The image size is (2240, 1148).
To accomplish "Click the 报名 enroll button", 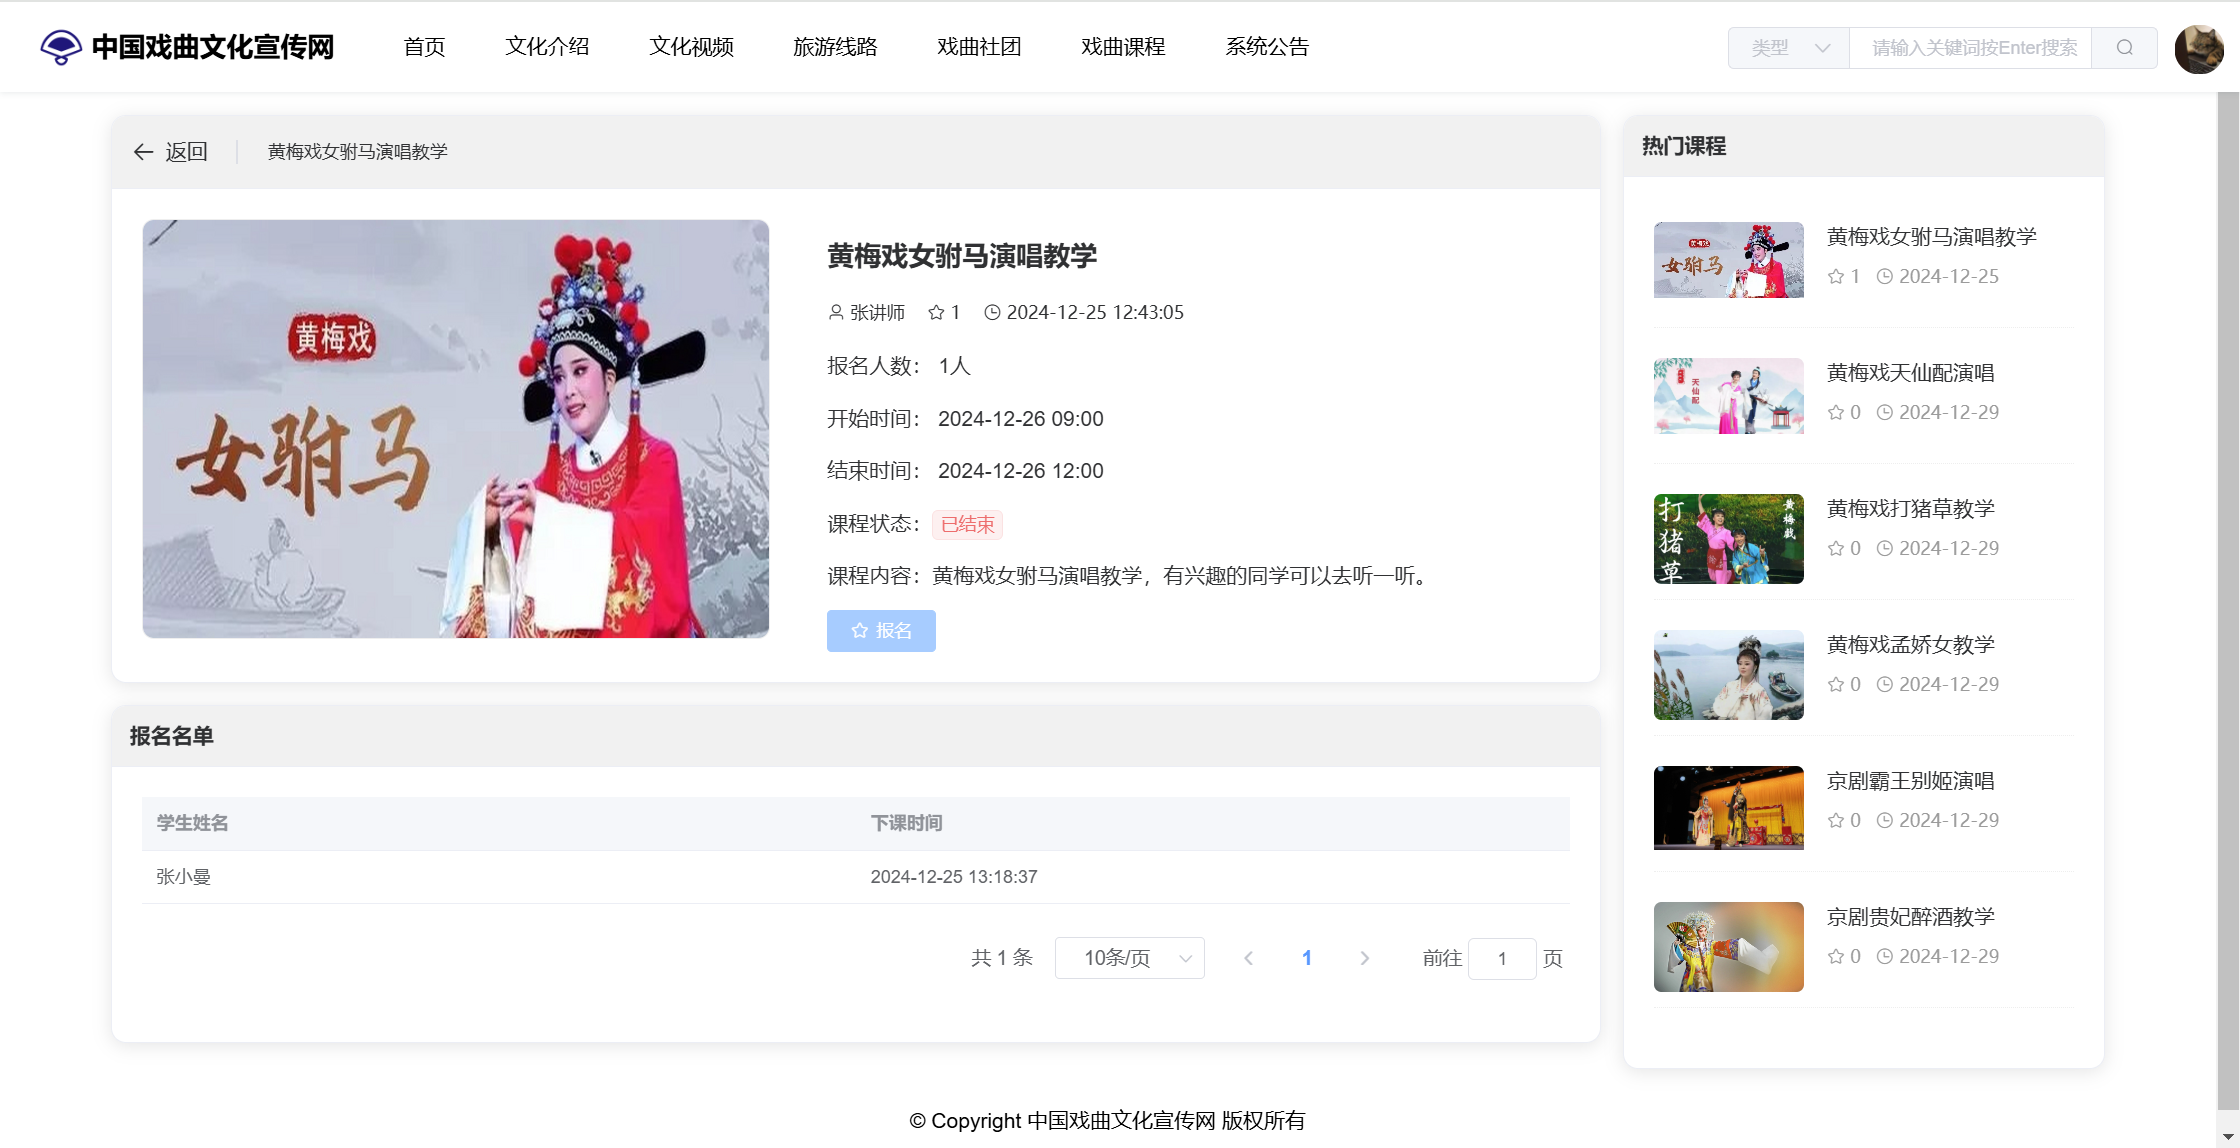I will 881,631.
